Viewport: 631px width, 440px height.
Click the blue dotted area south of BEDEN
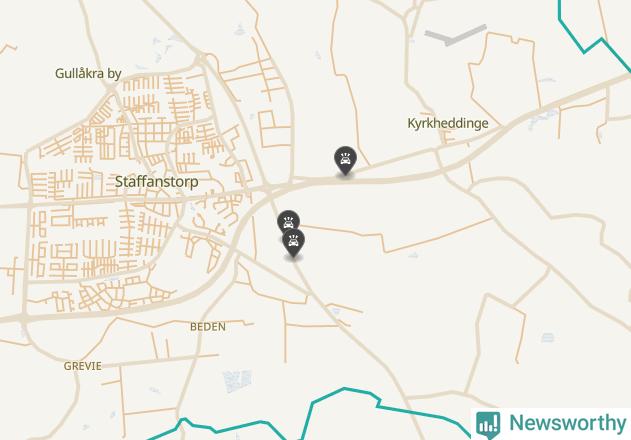point(237,381)
